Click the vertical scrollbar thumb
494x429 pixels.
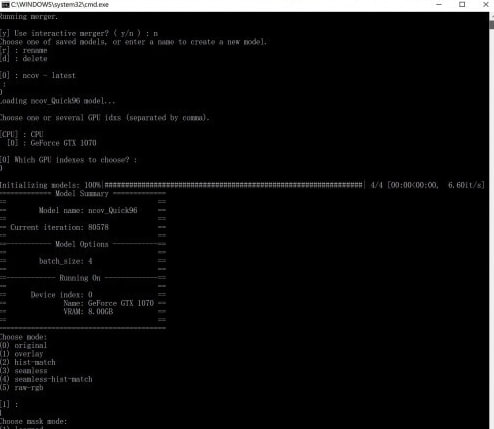(492, 25)
